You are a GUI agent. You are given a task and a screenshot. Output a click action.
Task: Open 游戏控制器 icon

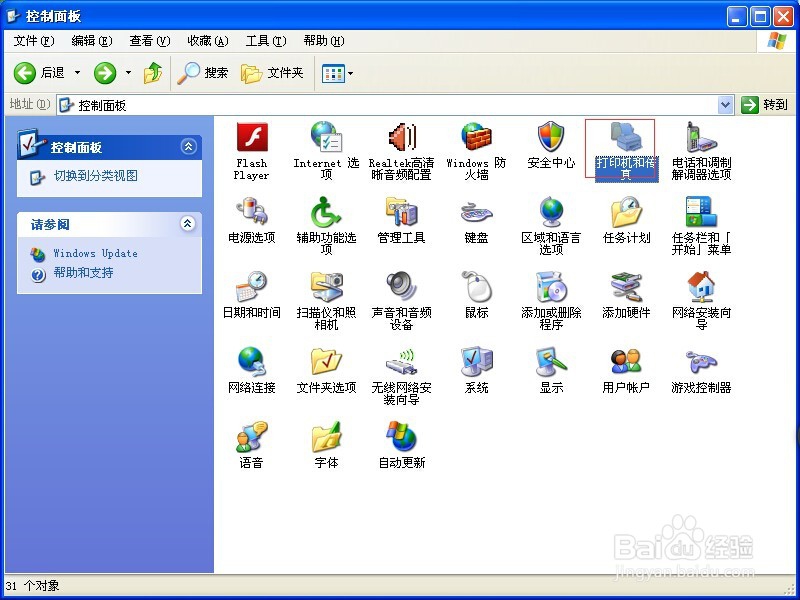click(x=701, y=361)
